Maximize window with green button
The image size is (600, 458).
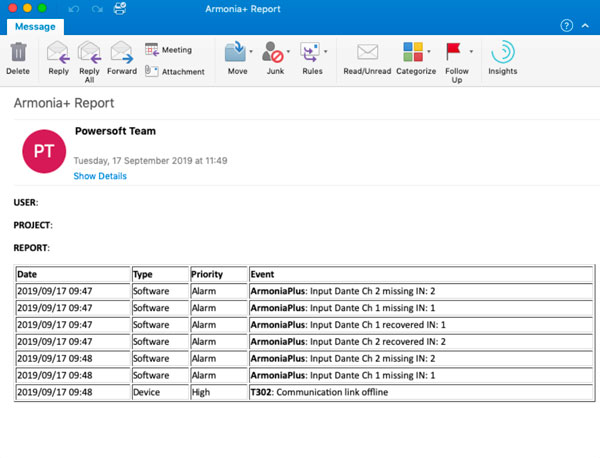(42, 8)
